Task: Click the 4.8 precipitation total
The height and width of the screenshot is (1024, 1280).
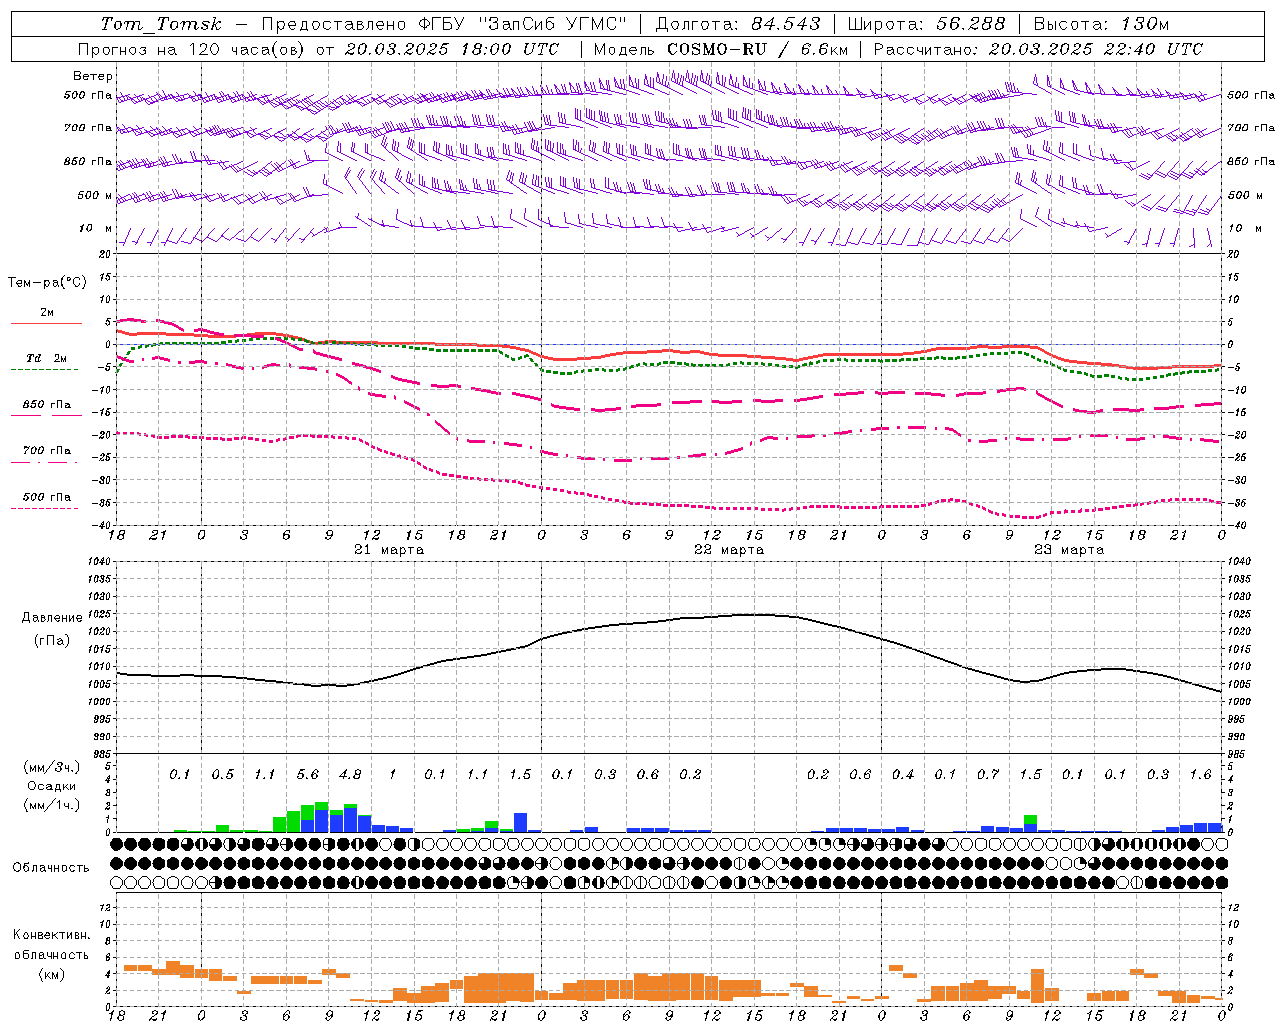Action: [350, 775]
